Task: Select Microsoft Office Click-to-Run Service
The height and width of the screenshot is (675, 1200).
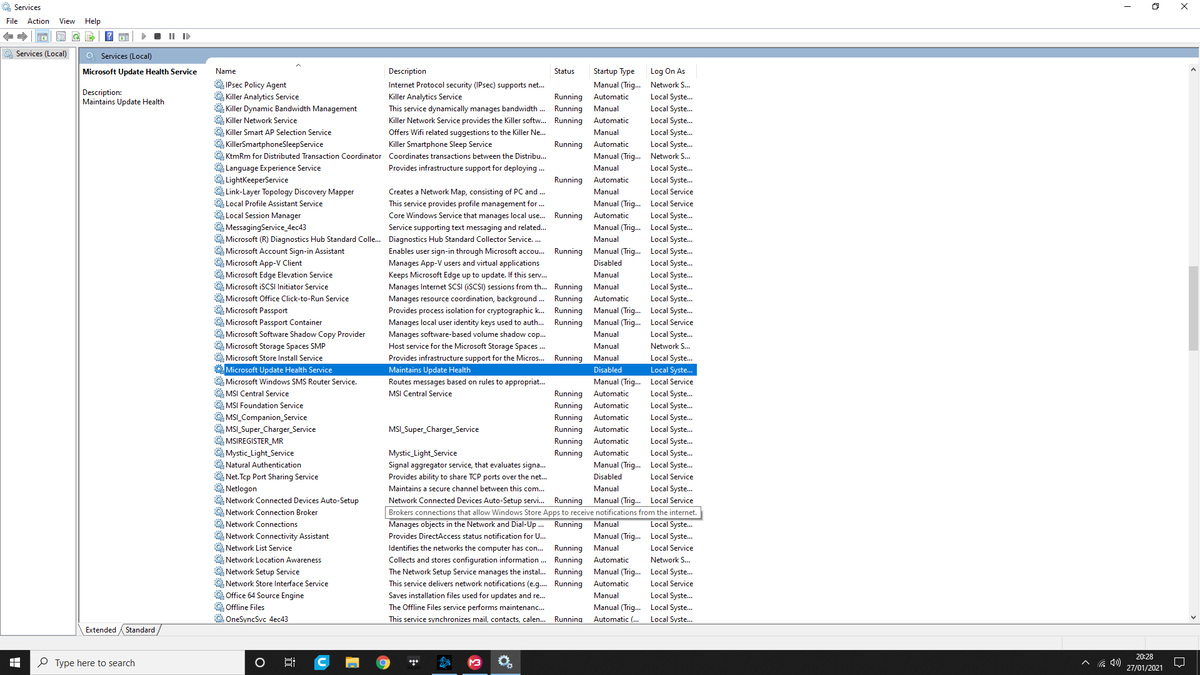Action: coord(455,299)
